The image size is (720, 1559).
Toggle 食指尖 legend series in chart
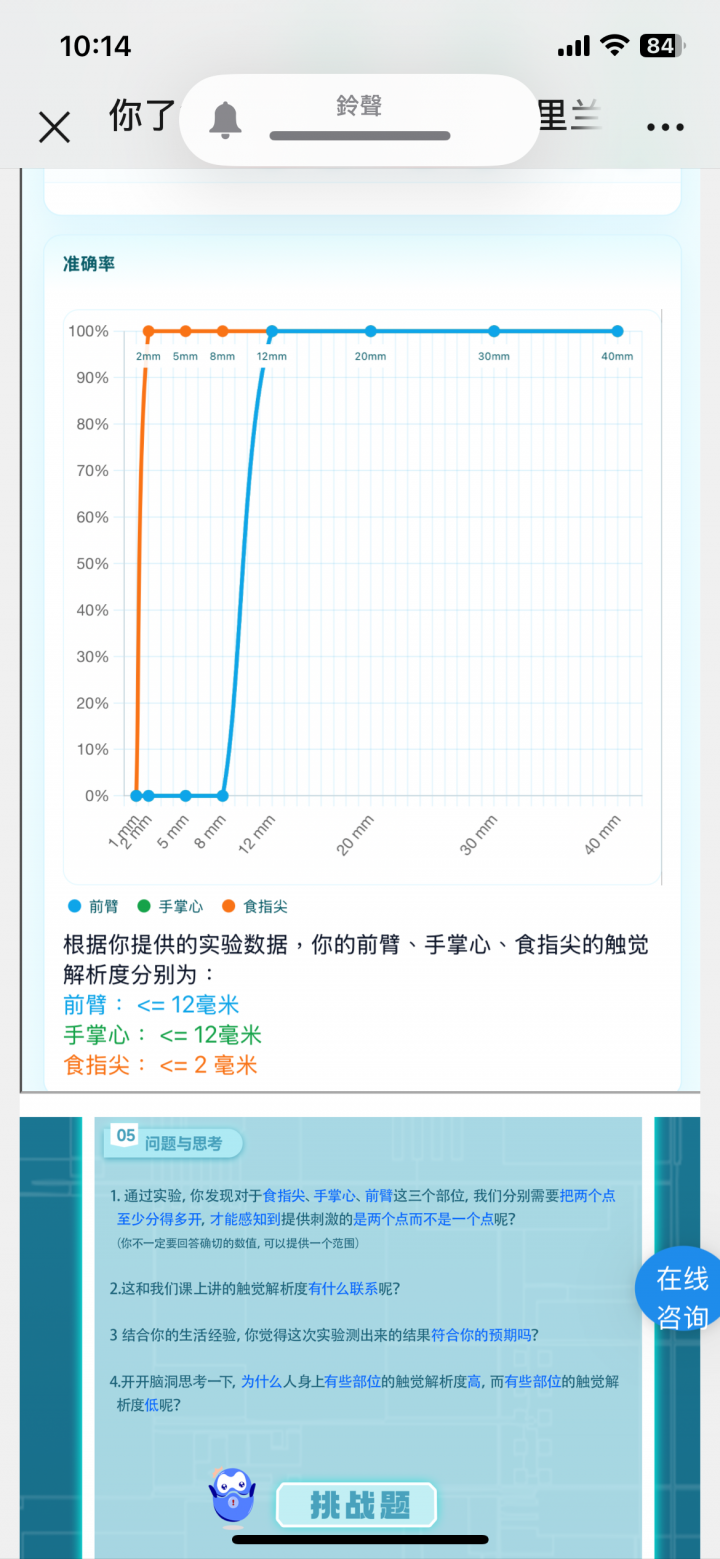pos(254,906)
